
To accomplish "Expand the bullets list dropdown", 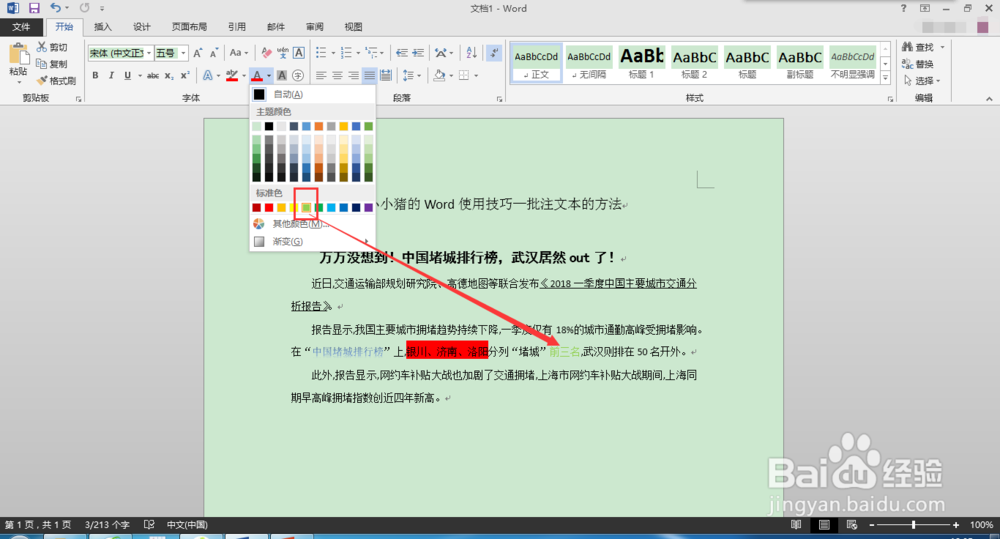I will (333, 53).
